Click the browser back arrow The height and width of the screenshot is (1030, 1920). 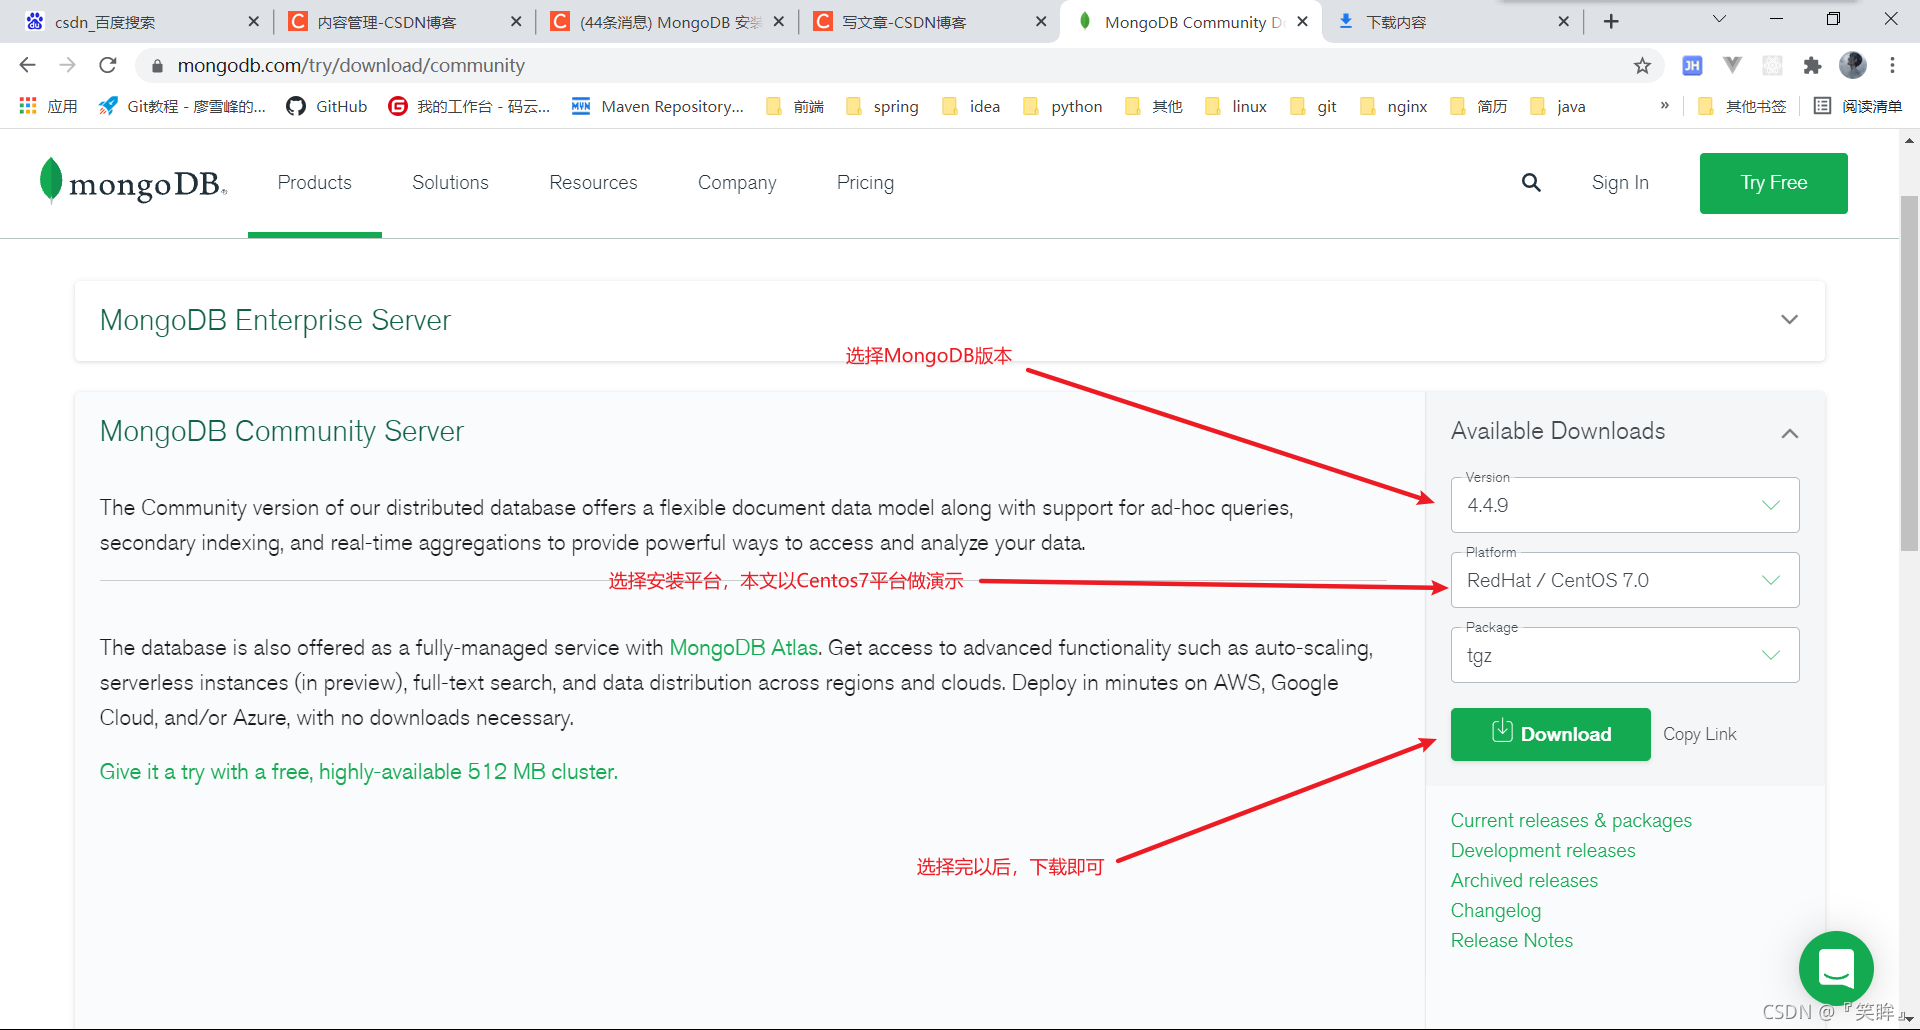pos(27,65)
